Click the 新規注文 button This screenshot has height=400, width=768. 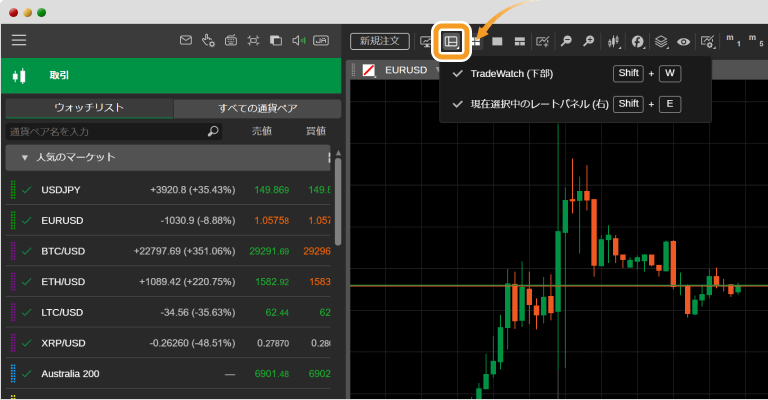click(380, 41)
